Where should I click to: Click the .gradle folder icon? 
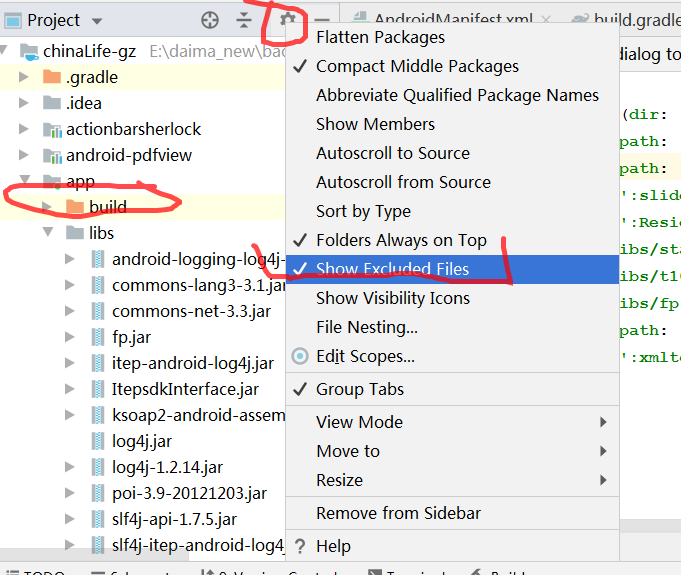tap(52, 77)
